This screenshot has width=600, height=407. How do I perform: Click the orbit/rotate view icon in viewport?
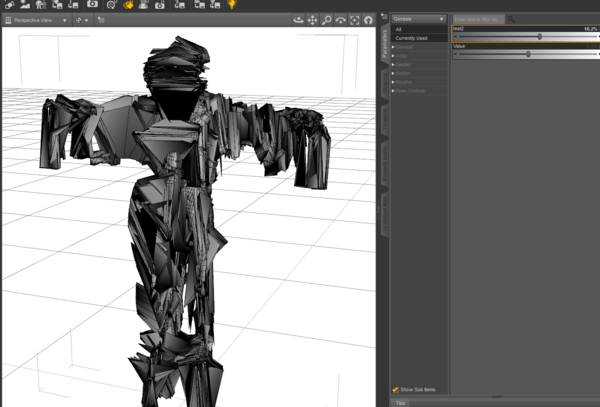[299, 19]
